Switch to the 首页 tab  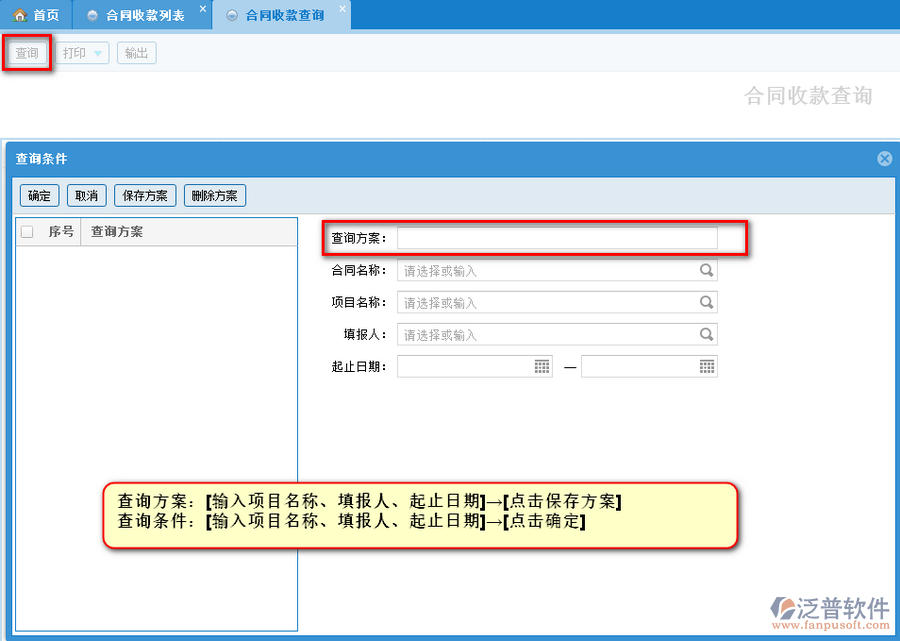[x=37, y=15]
